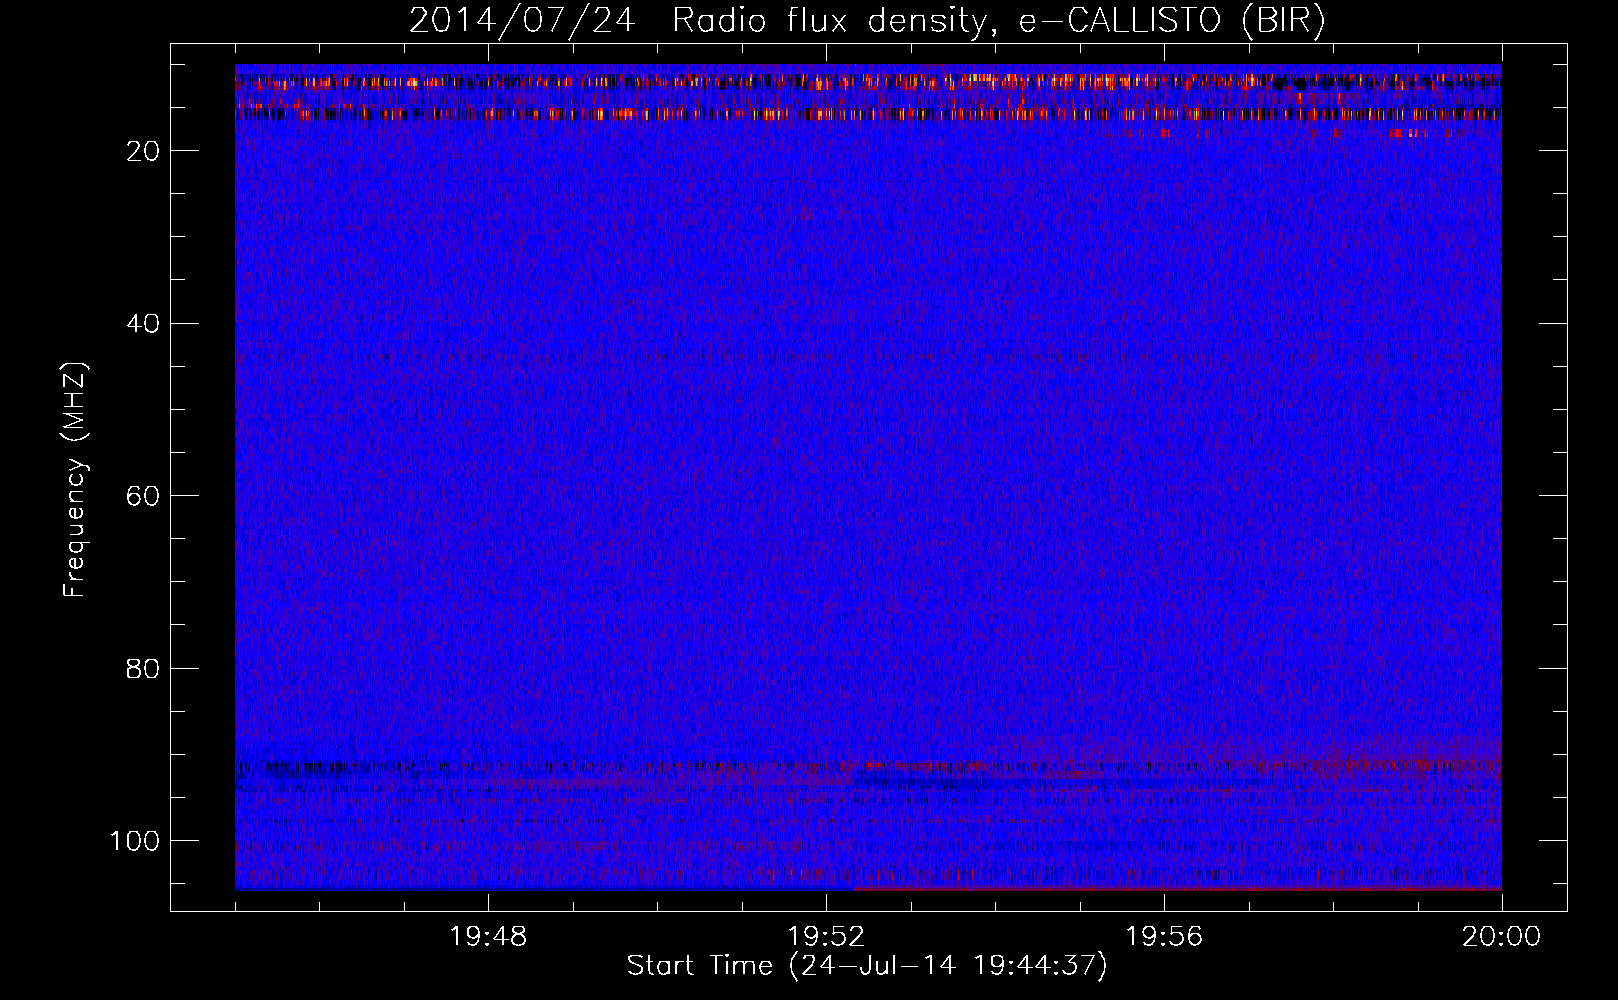Click the 40 MHz frequency tick label
This screenshot has height=1000, width=1618.
[x=143, y=324]
